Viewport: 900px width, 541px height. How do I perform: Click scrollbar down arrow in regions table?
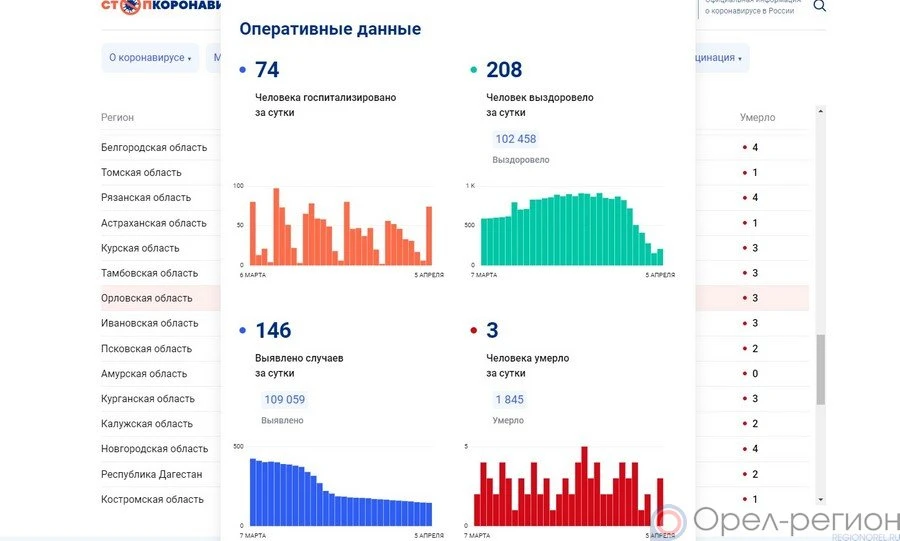click(x=821, y=498)
